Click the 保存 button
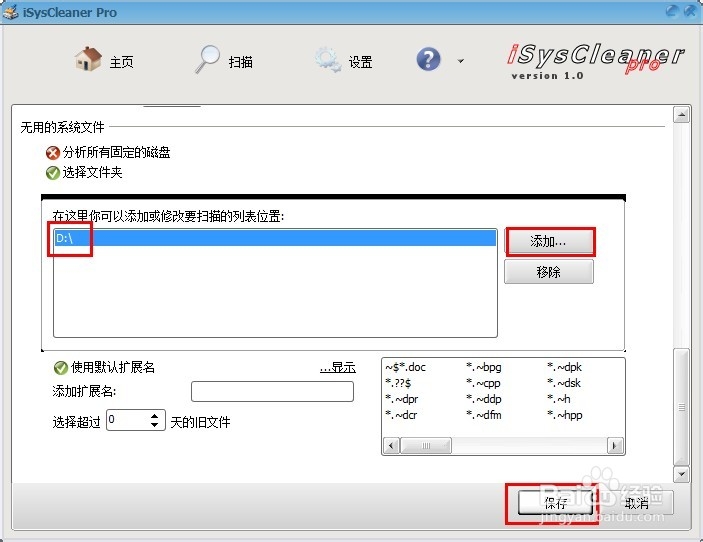This screenshot has height=542, width=703. [555, 503]
